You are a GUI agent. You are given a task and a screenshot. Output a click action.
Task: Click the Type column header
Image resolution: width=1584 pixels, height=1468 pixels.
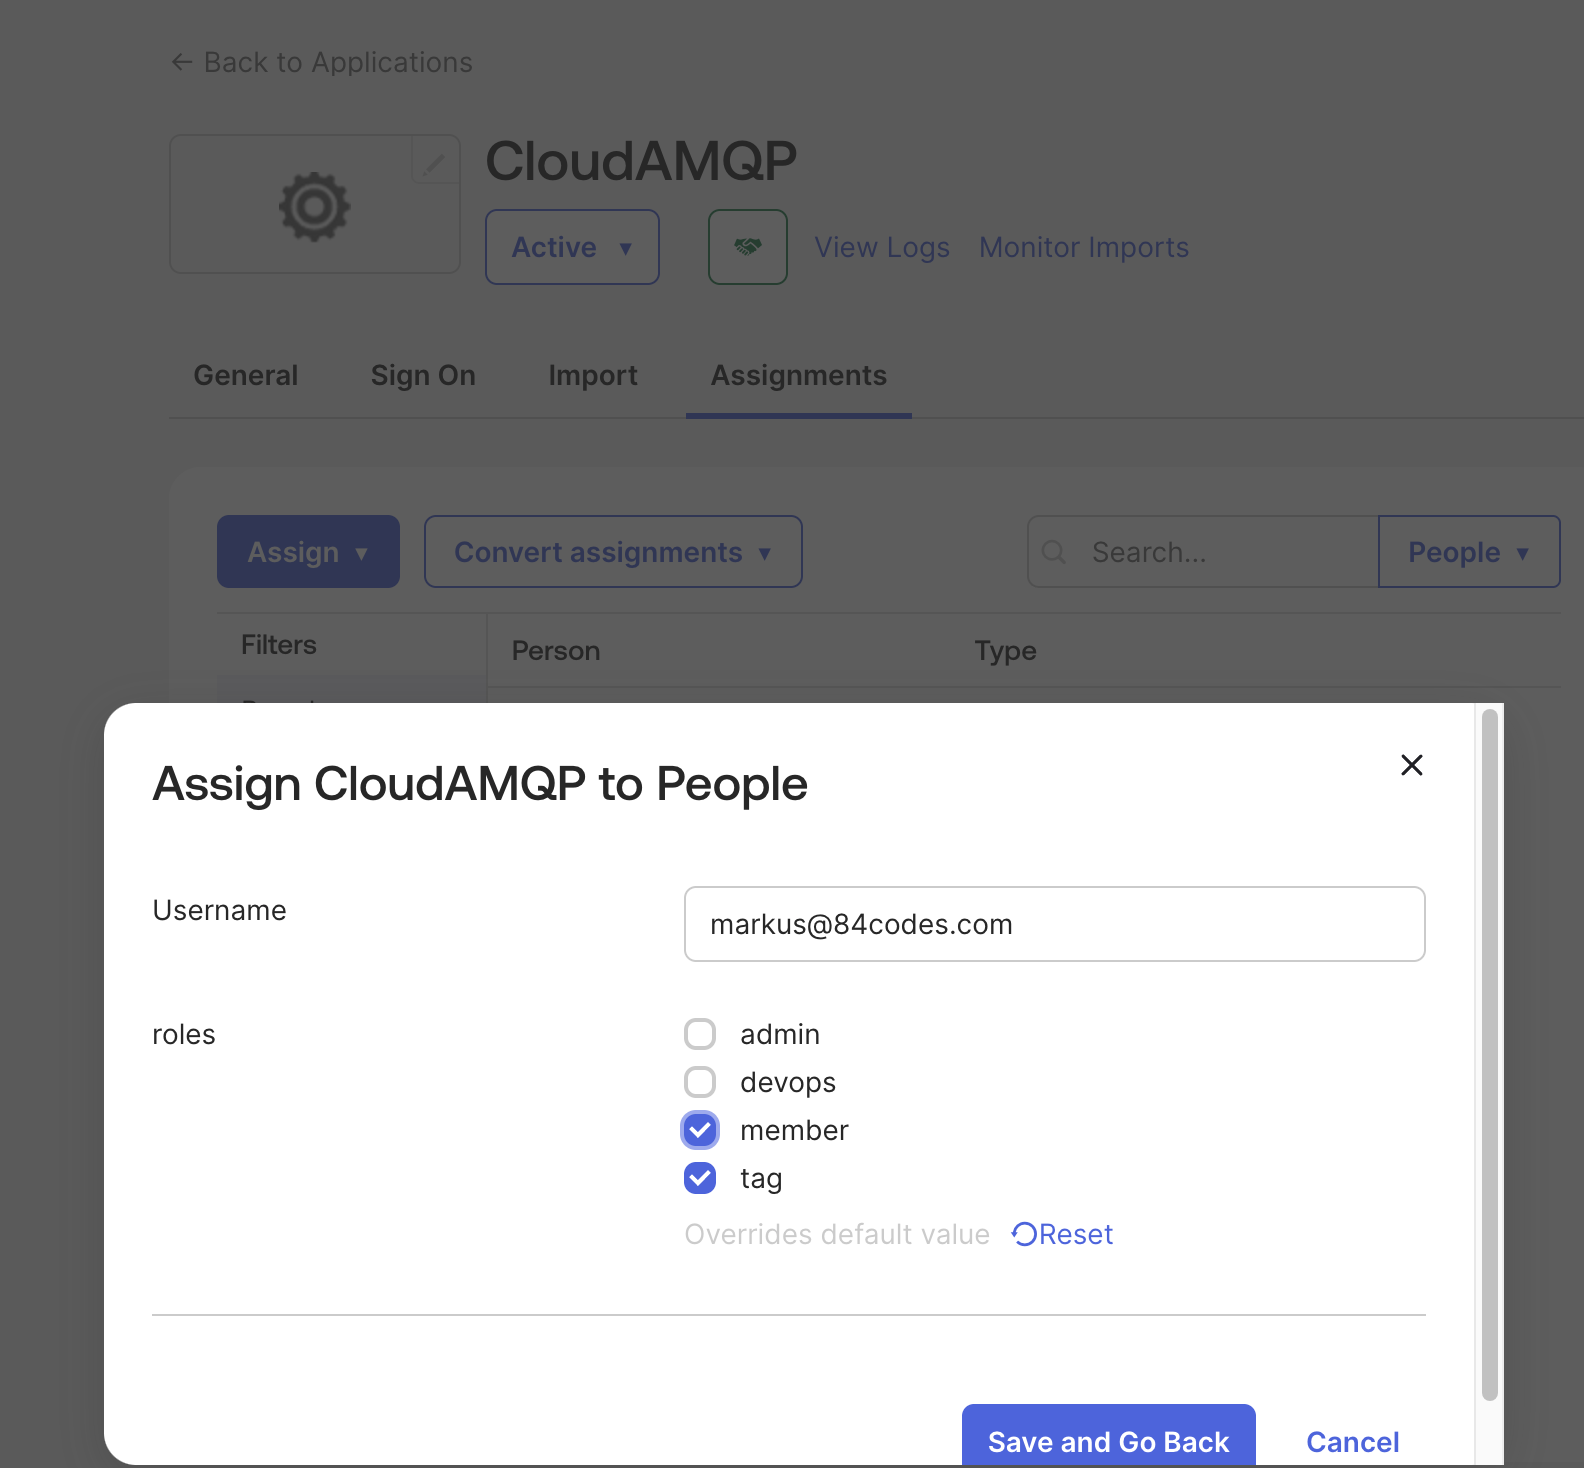click(1005, 651)
